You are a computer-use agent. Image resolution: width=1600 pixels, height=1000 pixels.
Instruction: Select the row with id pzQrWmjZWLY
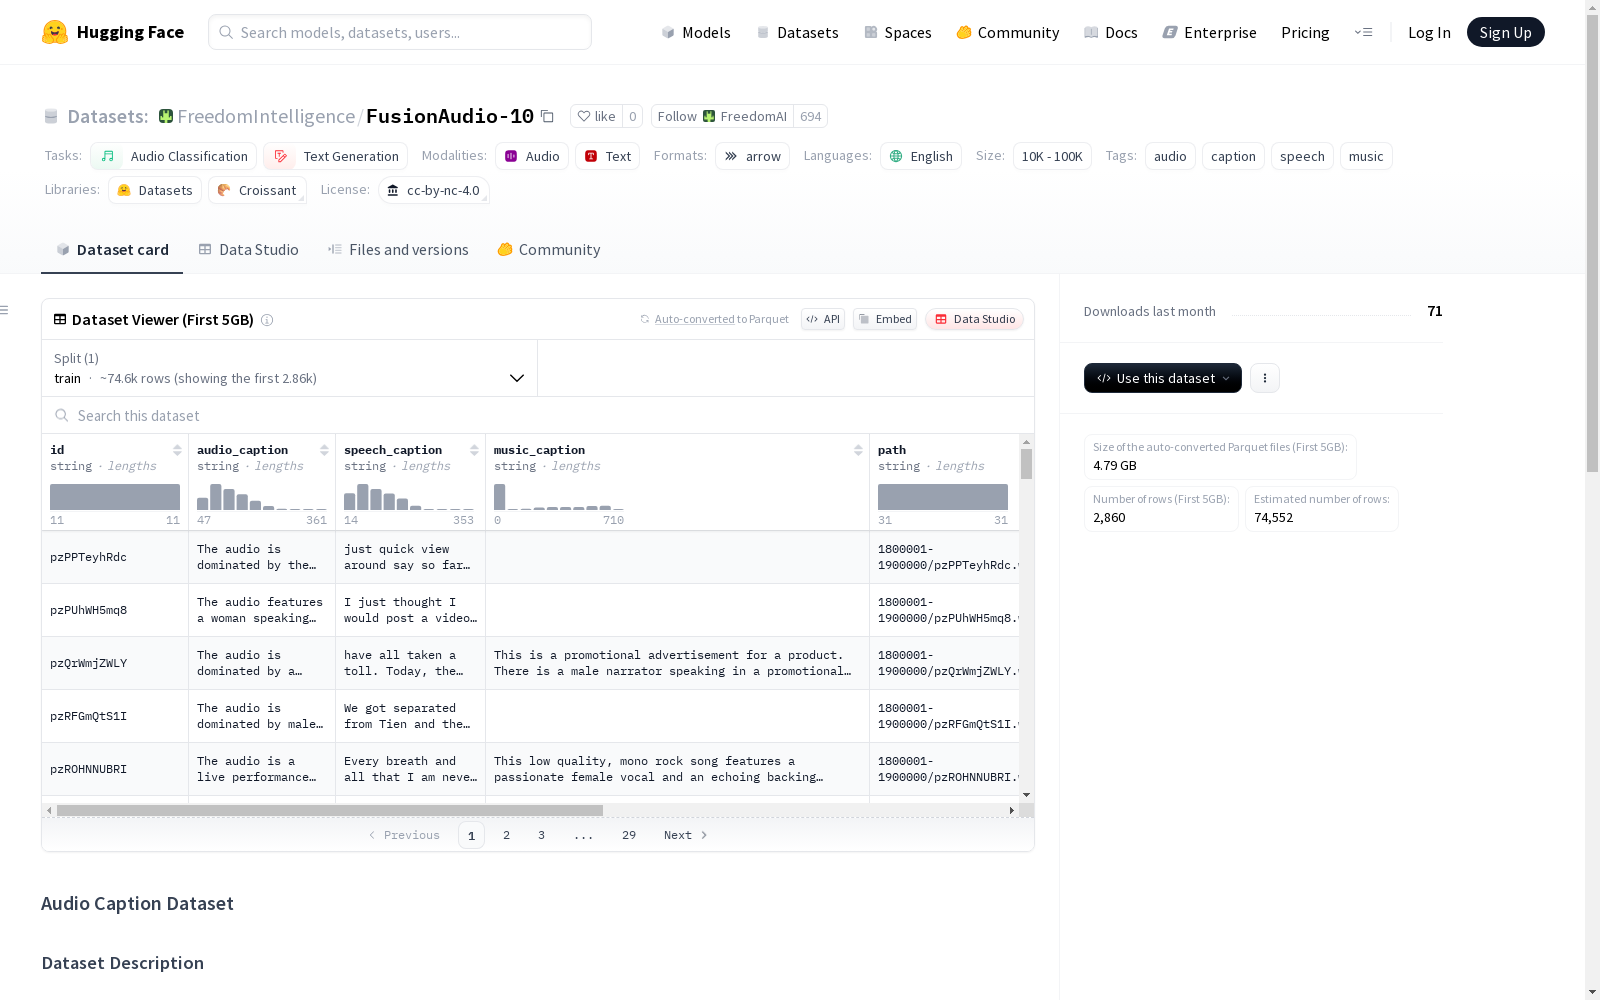click(530, 663)
